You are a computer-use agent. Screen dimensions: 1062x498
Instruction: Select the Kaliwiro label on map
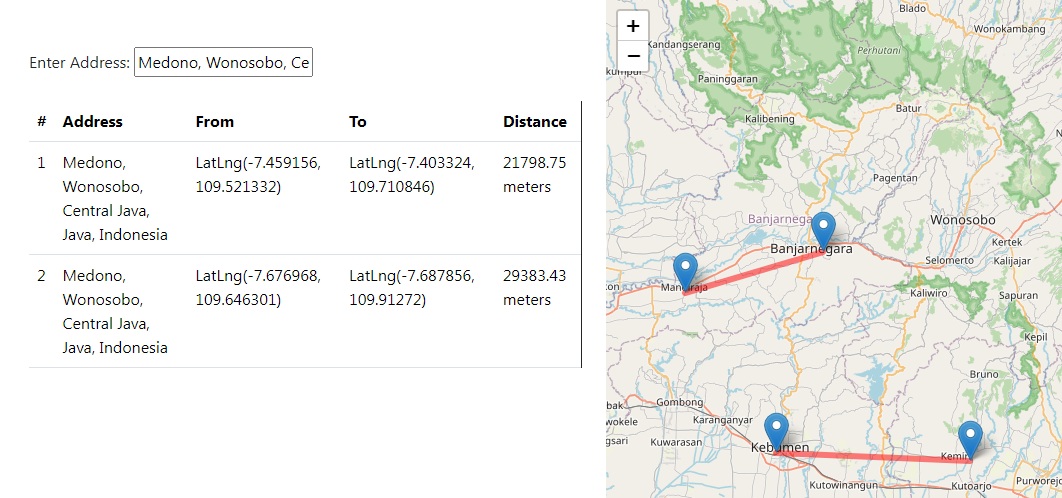[x=930, y=295]
